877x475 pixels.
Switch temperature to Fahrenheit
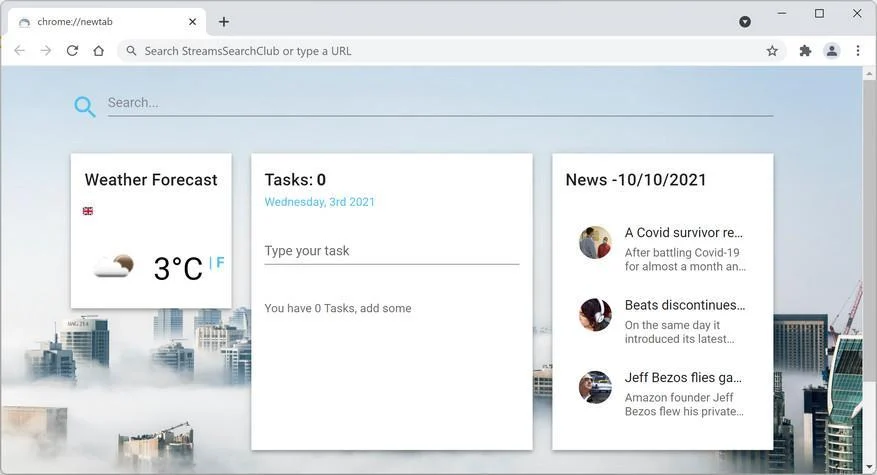220,262
